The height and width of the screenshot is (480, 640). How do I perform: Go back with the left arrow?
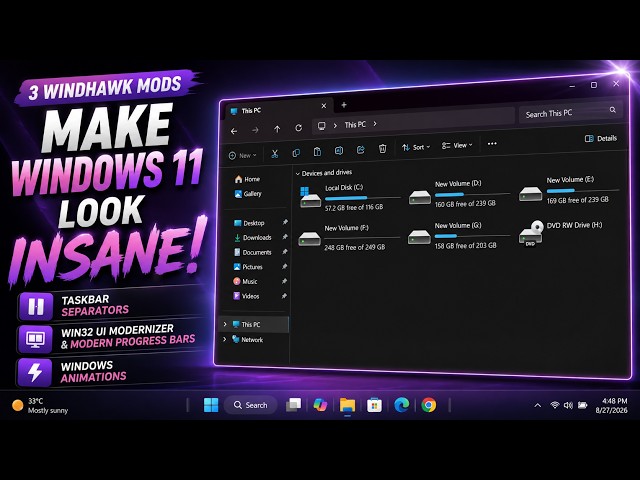234,131
